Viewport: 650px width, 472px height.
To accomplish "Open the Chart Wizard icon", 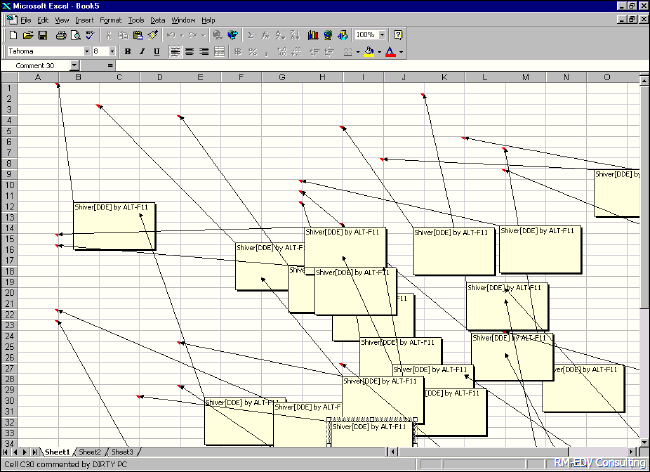I will point(313,35).
